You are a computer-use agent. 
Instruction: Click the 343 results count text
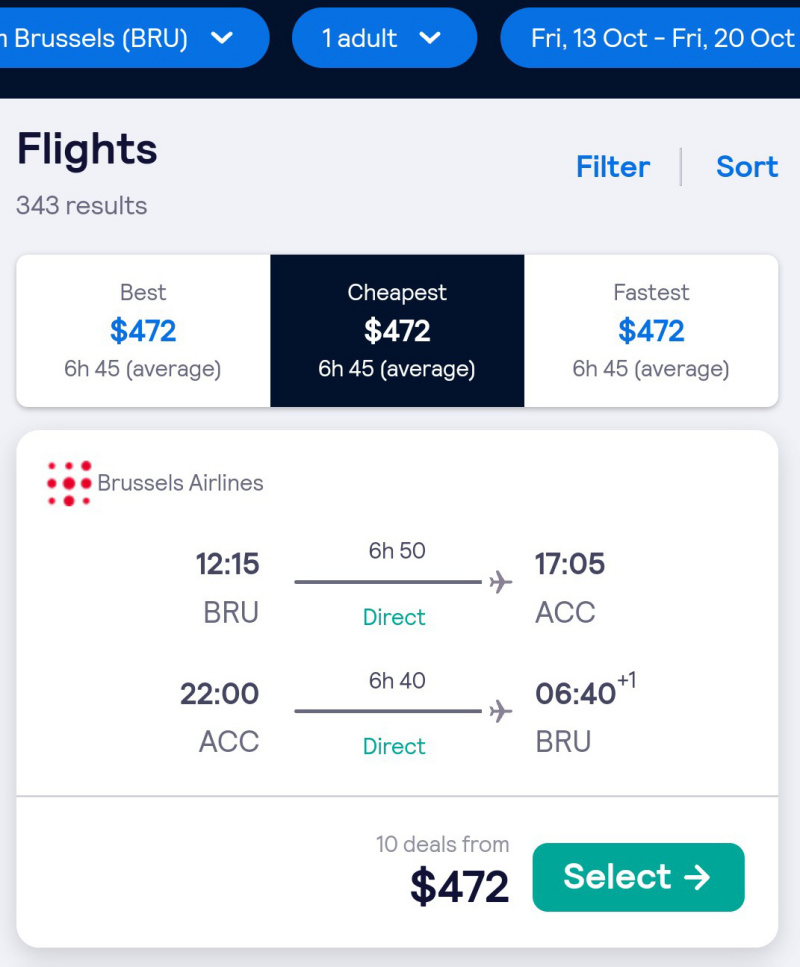pyautogui.click(x=81, y=205)
